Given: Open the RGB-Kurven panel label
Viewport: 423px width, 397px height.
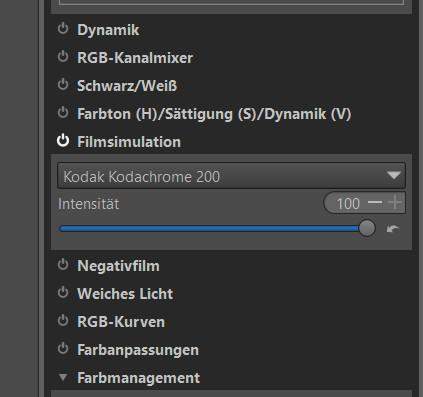Looking at the screenshot, I should tap(121, 322).
